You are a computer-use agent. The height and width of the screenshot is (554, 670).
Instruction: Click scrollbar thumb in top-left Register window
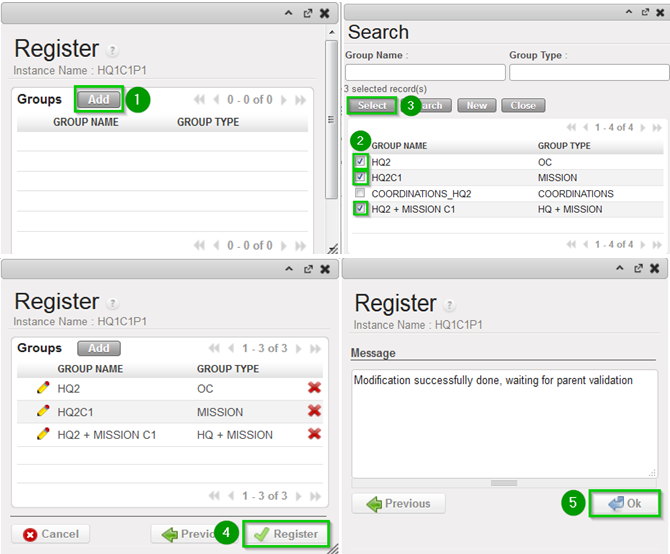pos(331,120)
